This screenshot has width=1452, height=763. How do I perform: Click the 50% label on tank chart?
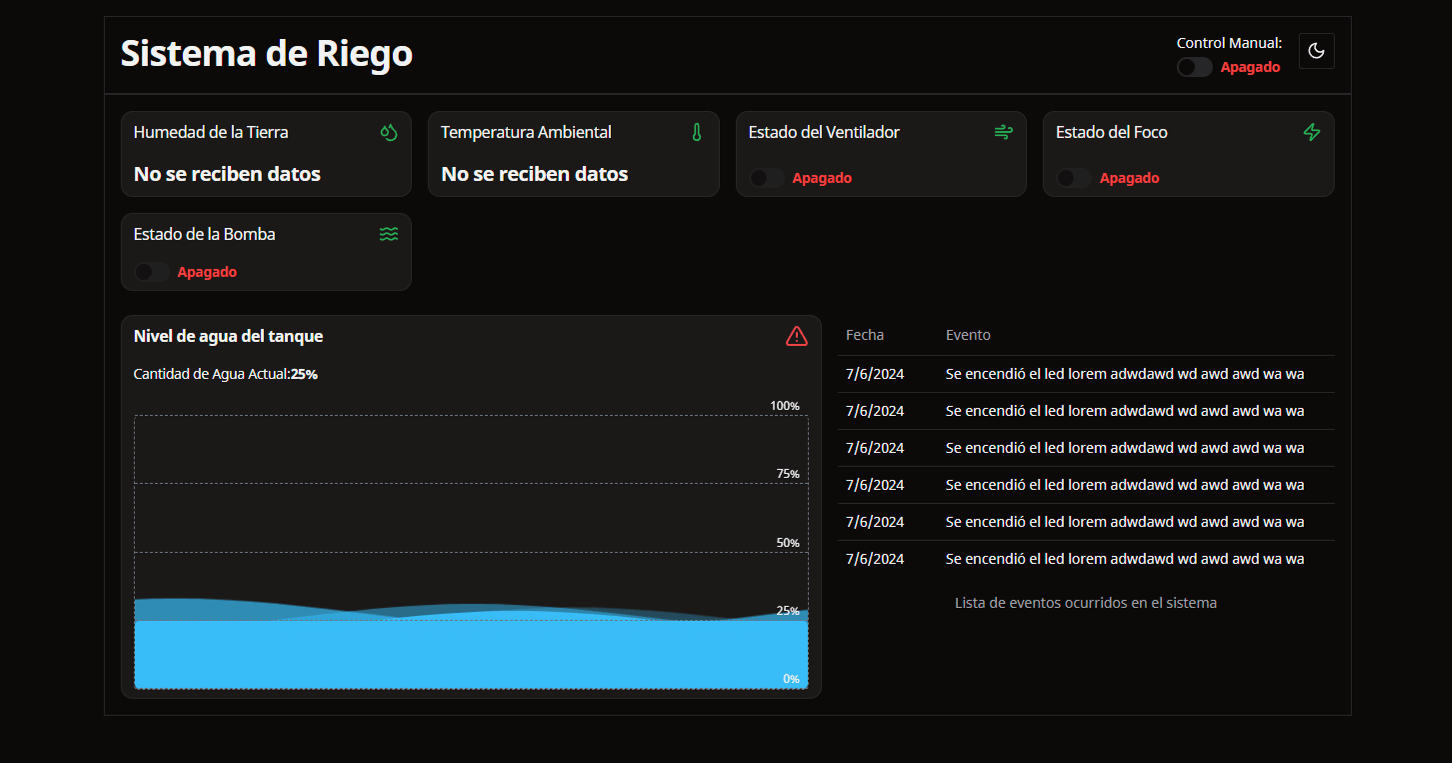pyautogui.click(x=788, y=543)
